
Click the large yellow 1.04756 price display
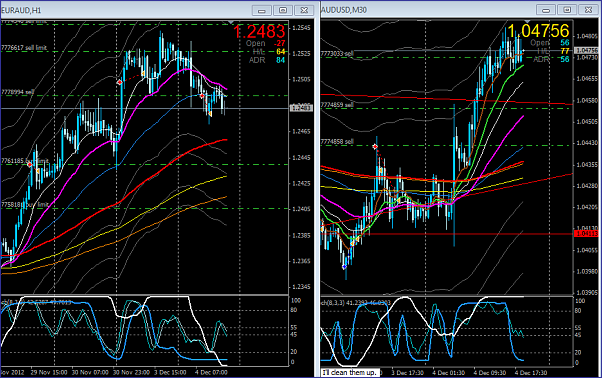pyautogui.click(x=538, y=31)
